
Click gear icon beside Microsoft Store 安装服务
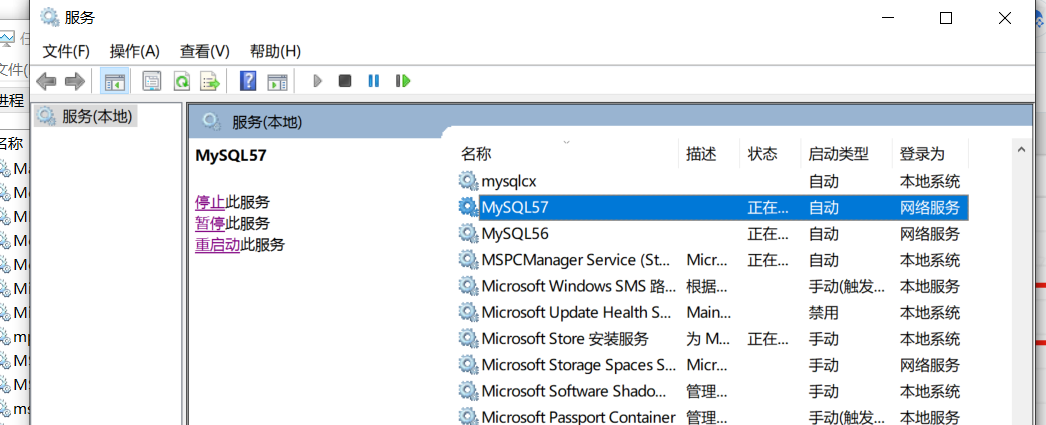coord(468,338)
